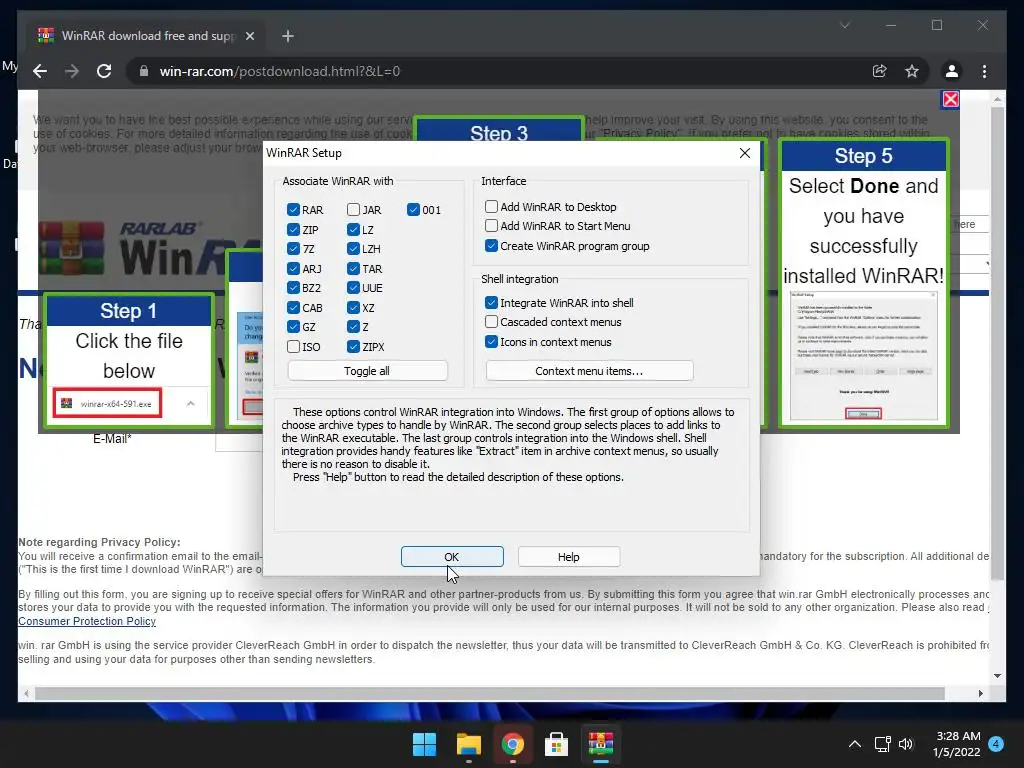Click the page vertical scrollbar
Screen dimensions: 1024x768
coord(997,344)
